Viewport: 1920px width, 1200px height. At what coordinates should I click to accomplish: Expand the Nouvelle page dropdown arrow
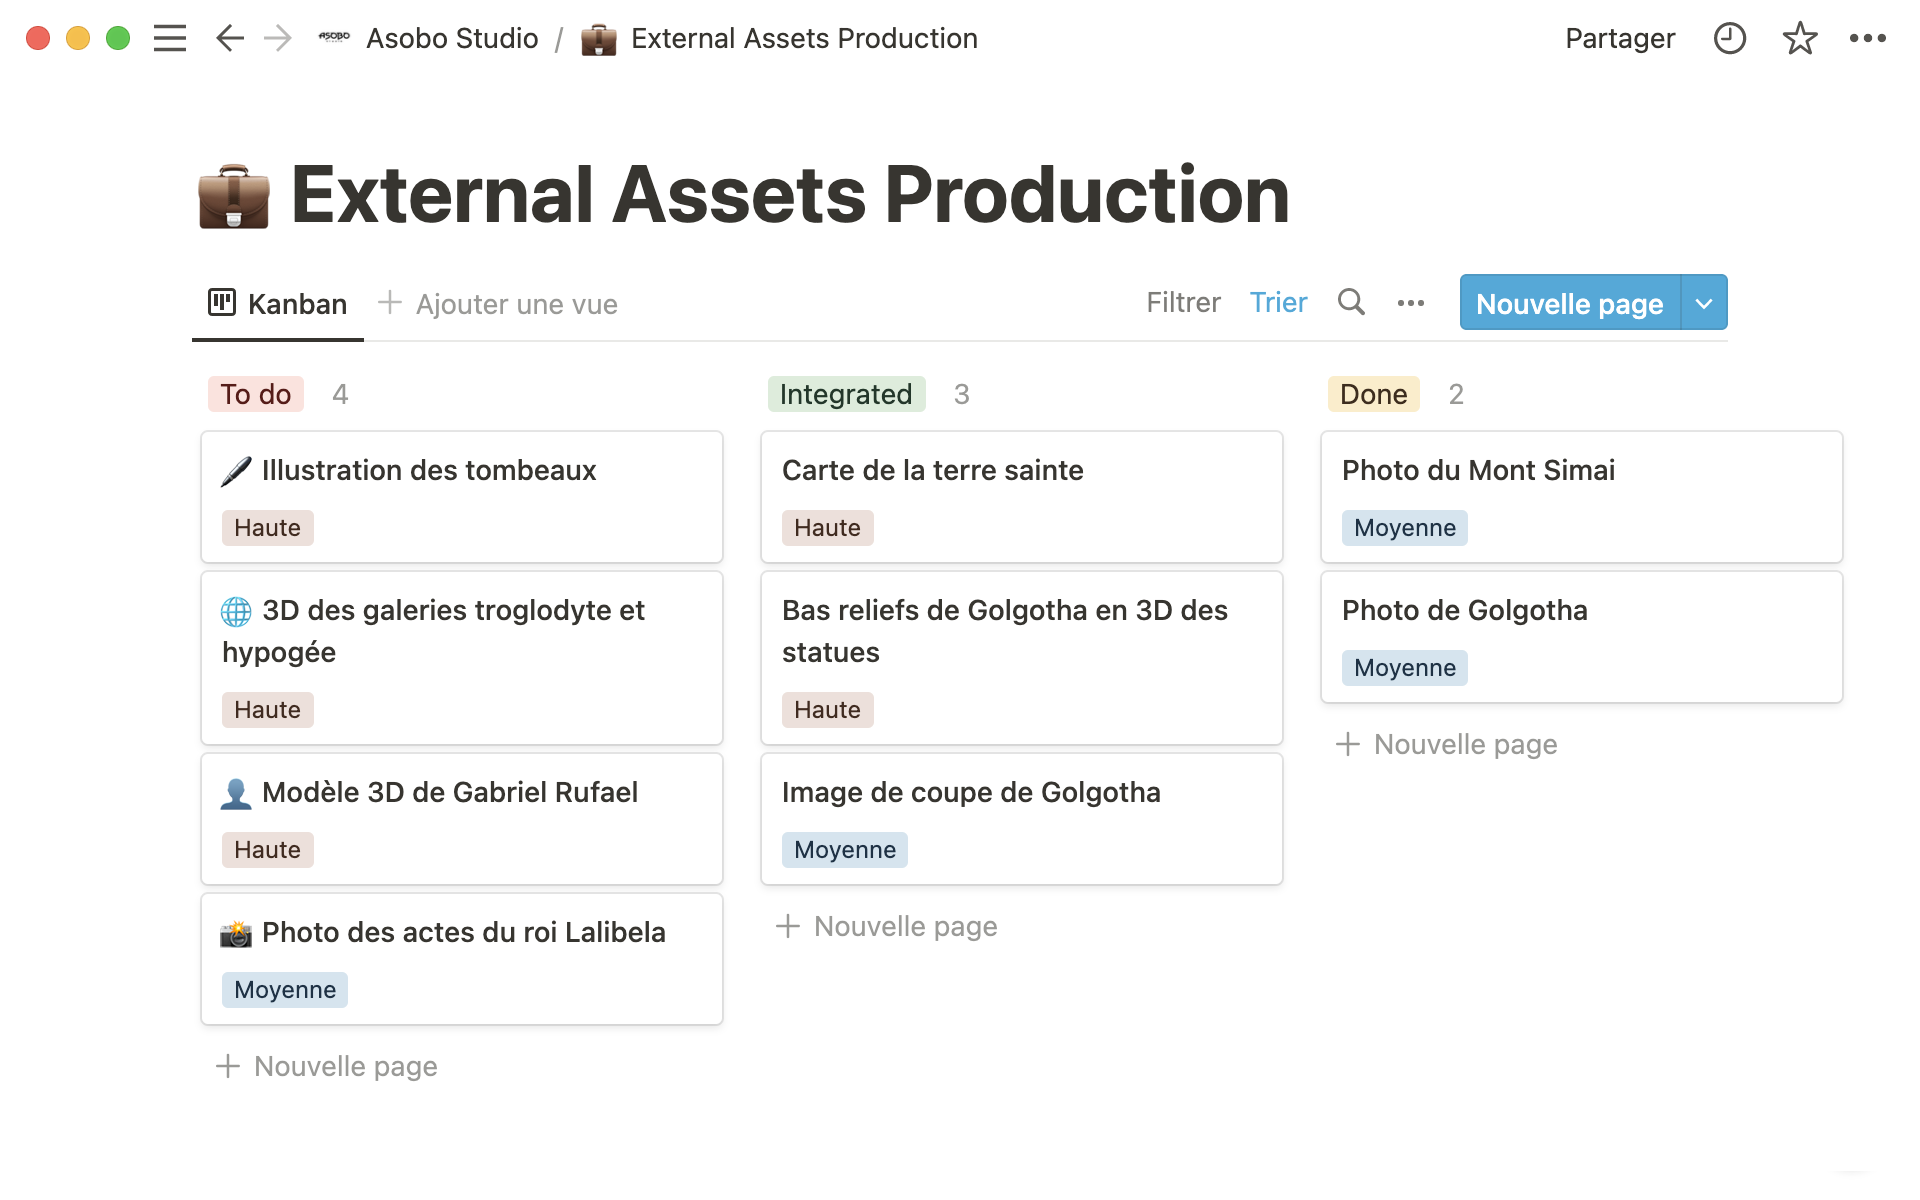point(1704,303)
